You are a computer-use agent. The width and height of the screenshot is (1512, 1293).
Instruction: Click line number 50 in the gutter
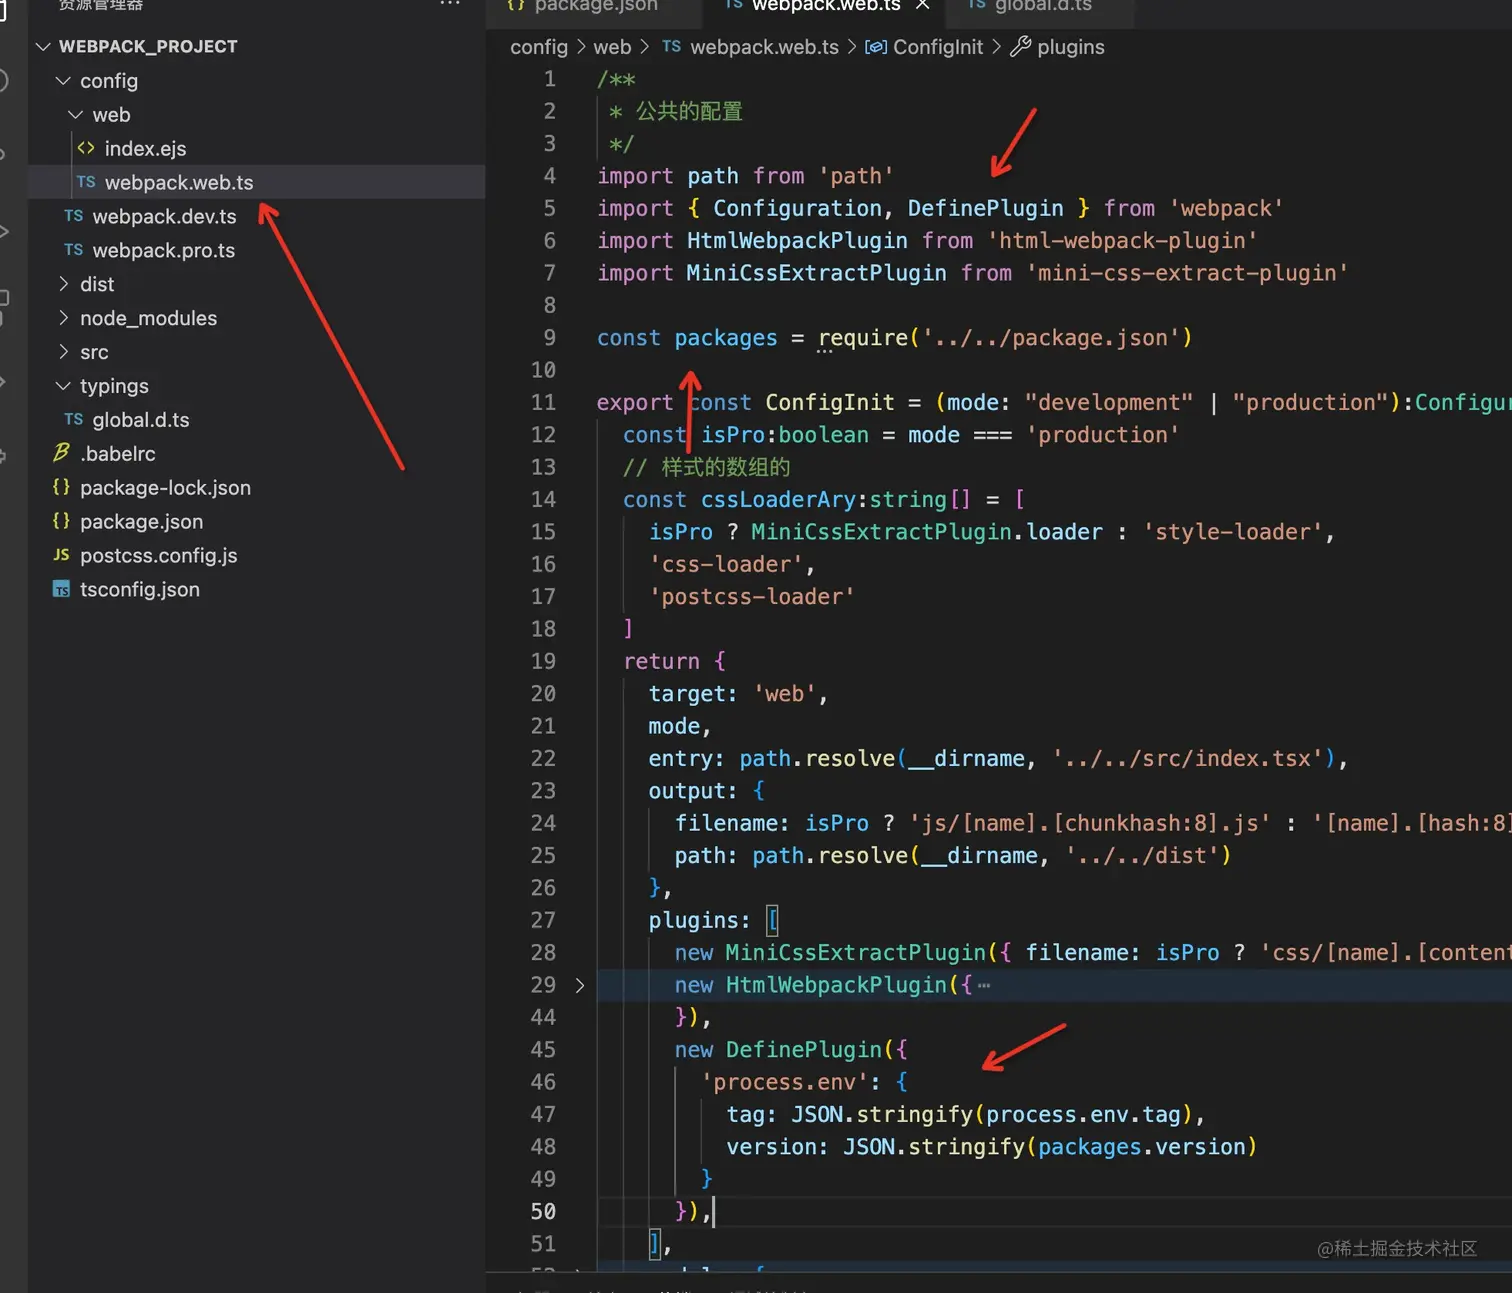(543, 1211)
